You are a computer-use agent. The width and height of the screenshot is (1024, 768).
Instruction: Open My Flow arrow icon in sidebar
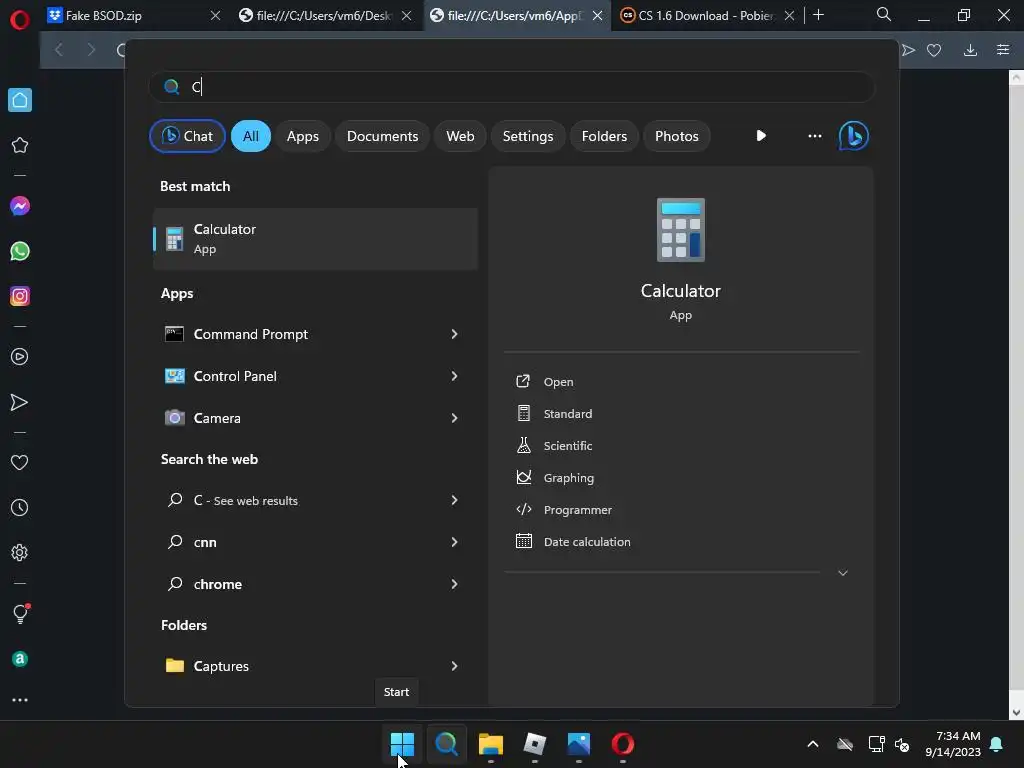20,402
